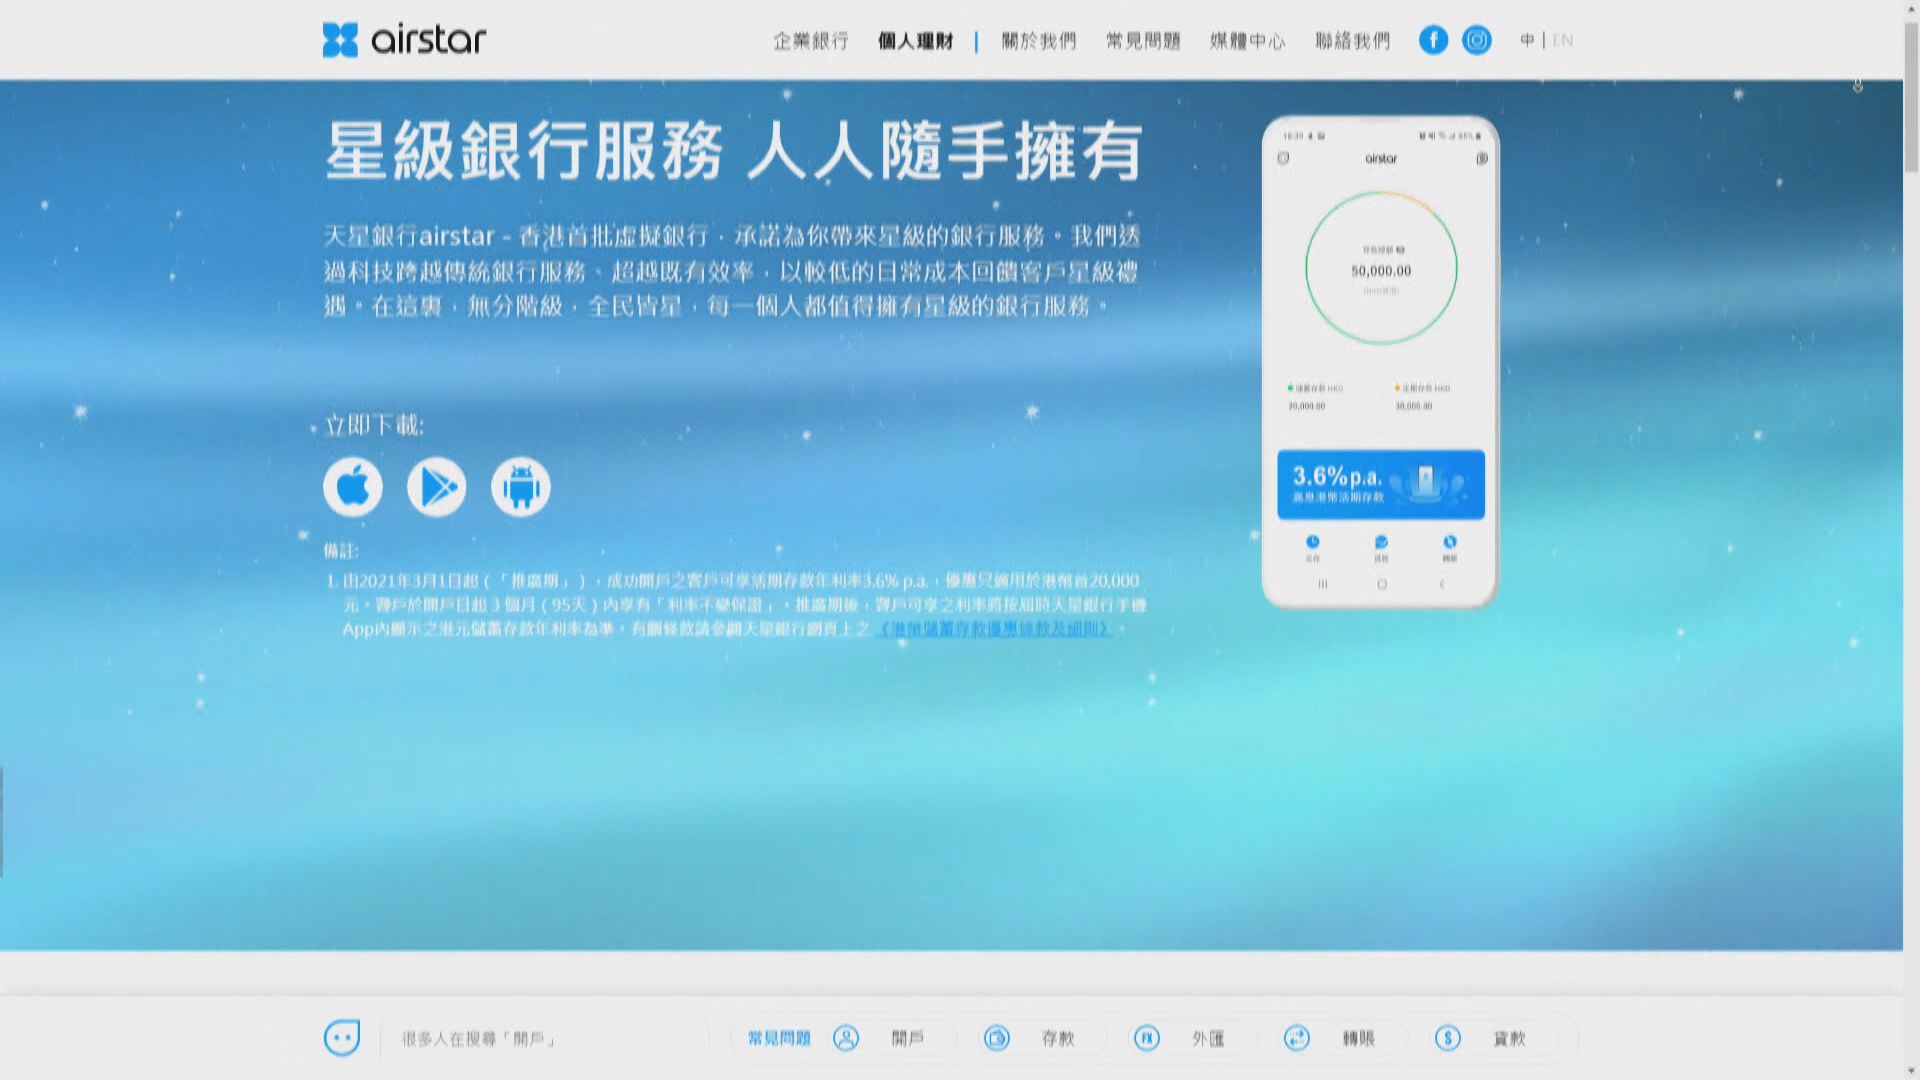Click the transfer arrows icon beside 轉賬
The width and height of the screenshot is (1920, 1080).
click(x=1297, y=1039)
